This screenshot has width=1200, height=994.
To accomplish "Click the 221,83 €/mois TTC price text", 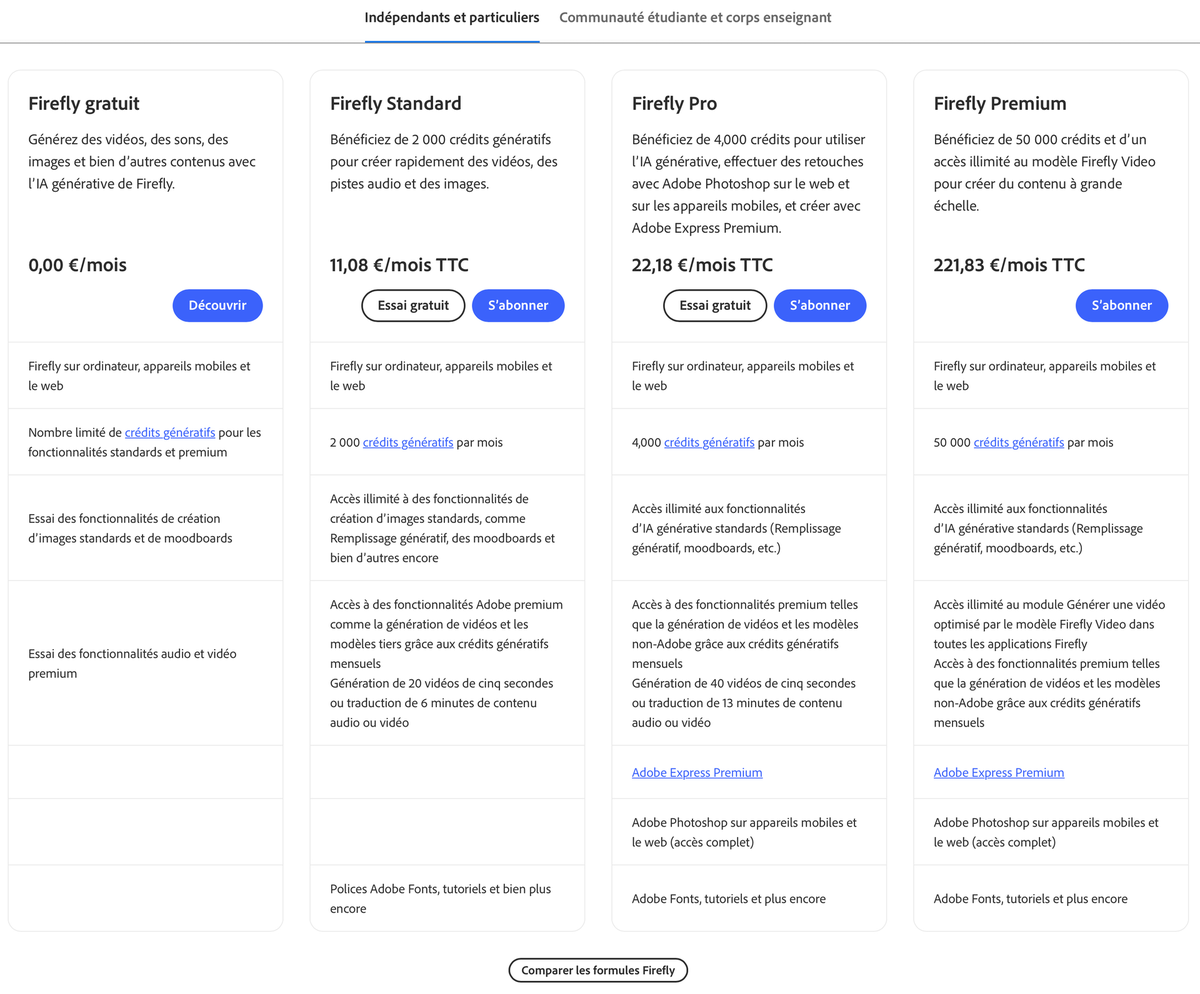I will (x=1009, y=264).
